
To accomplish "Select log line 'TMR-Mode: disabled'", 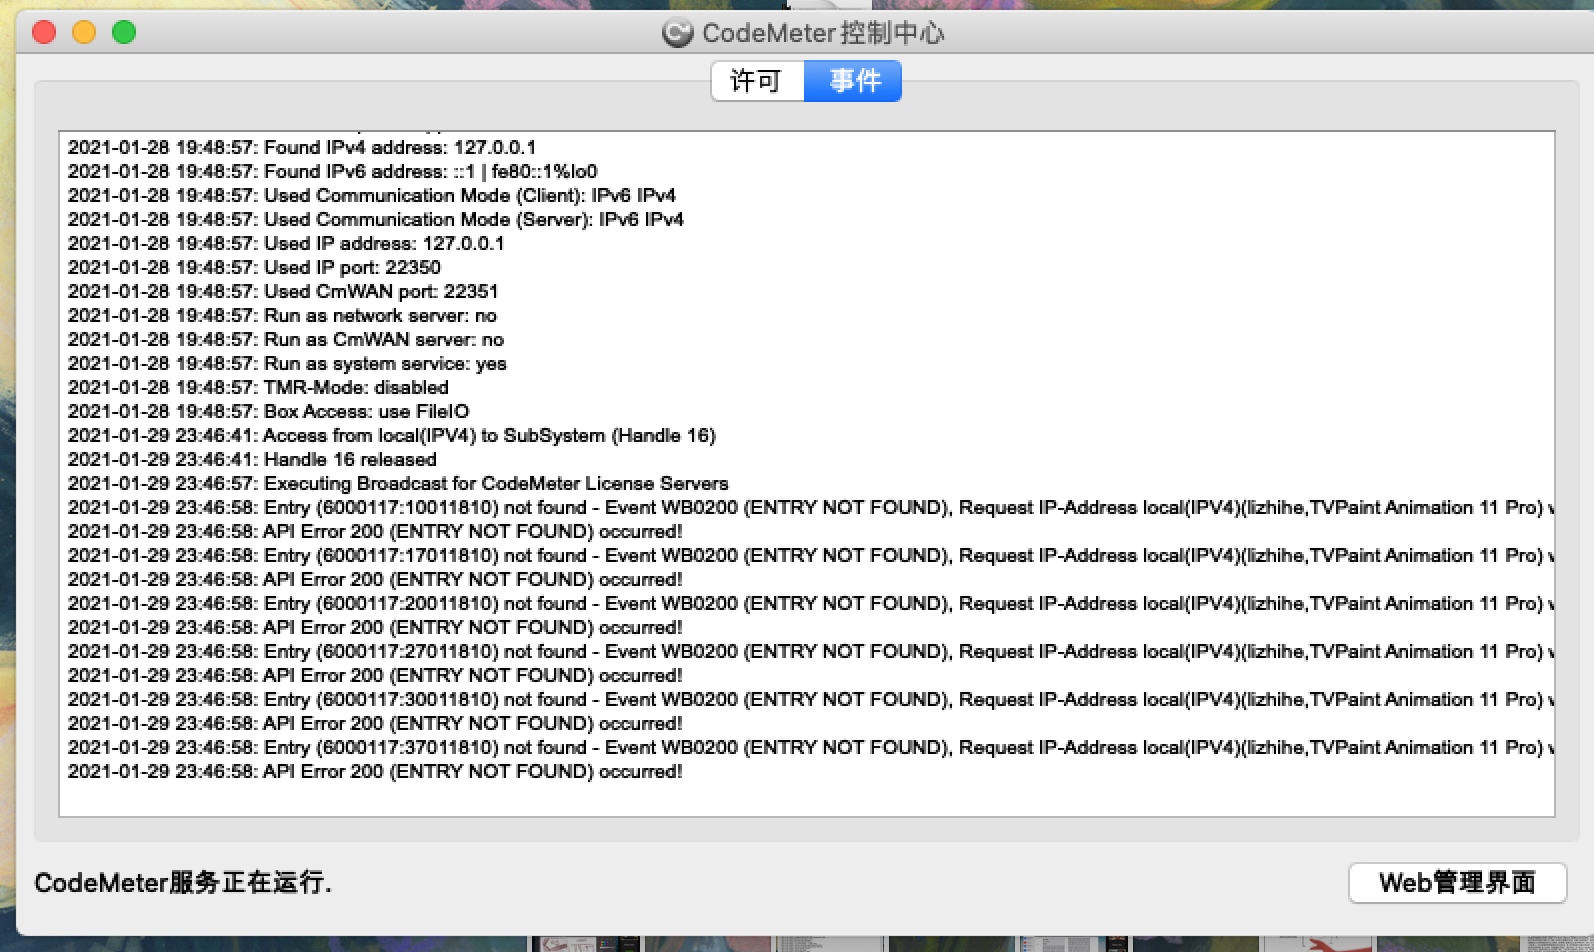I will tap(258, 387).
